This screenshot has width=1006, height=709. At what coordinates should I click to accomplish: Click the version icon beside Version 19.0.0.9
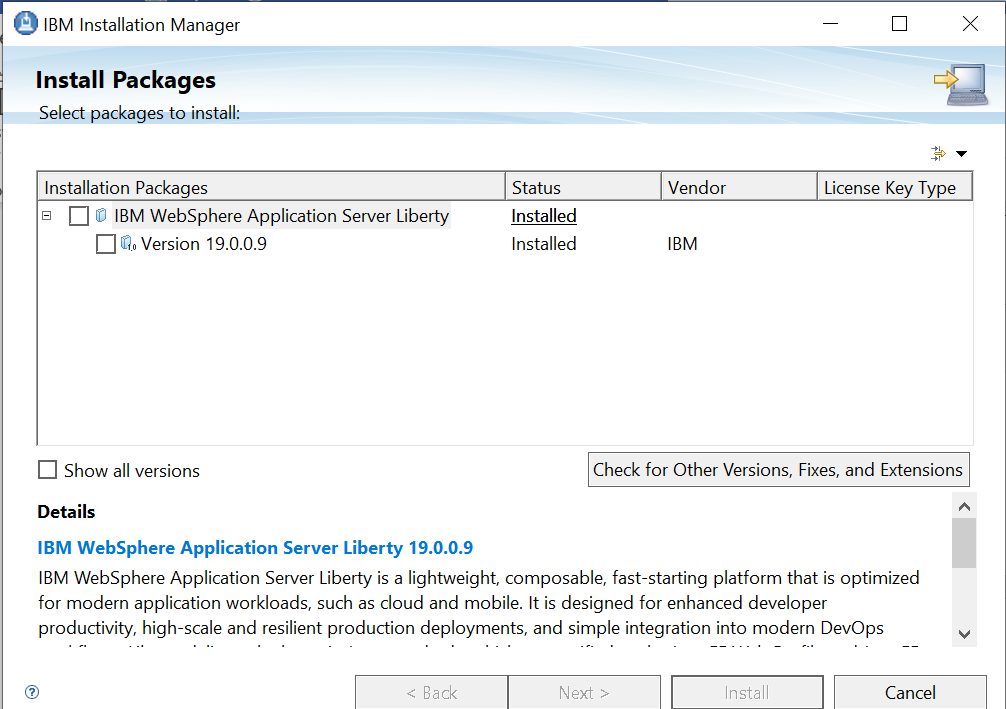point(128,243)
